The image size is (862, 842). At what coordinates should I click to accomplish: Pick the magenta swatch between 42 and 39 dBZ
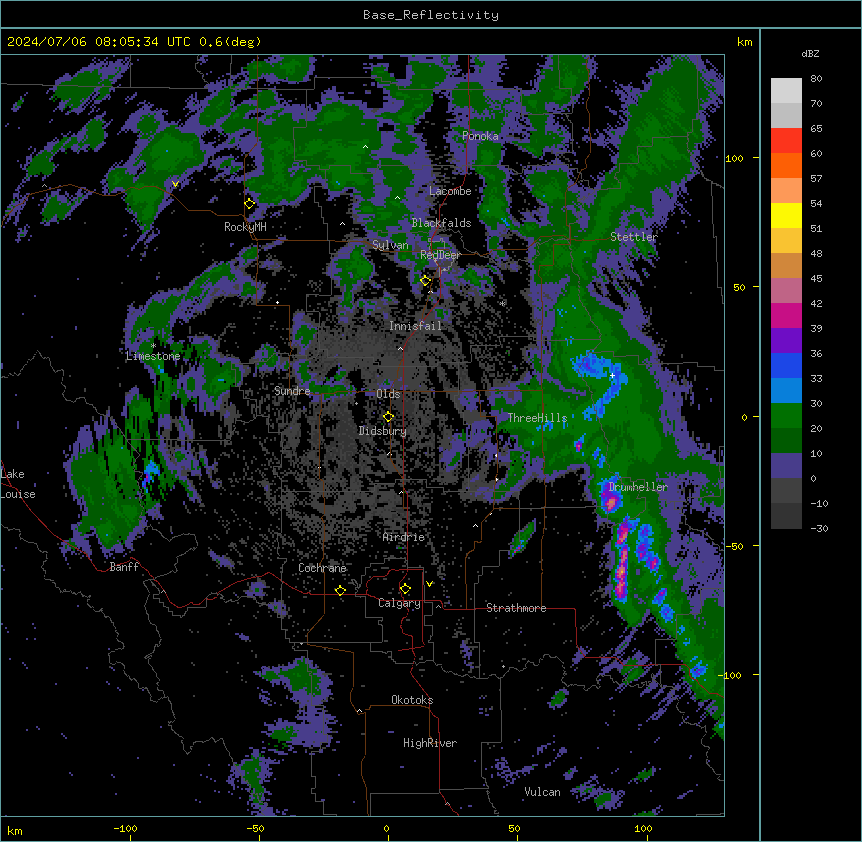click(786, 315)
